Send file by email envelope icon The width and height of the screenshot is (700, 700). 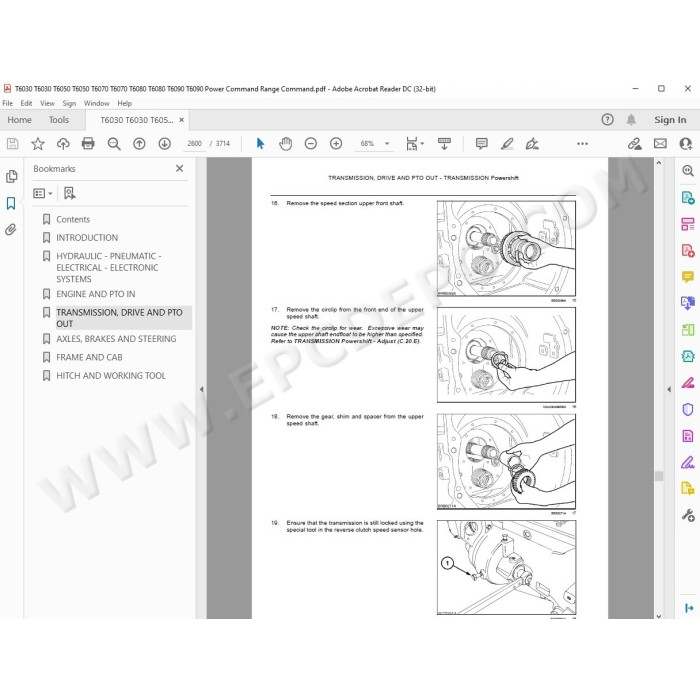[660, 144]
